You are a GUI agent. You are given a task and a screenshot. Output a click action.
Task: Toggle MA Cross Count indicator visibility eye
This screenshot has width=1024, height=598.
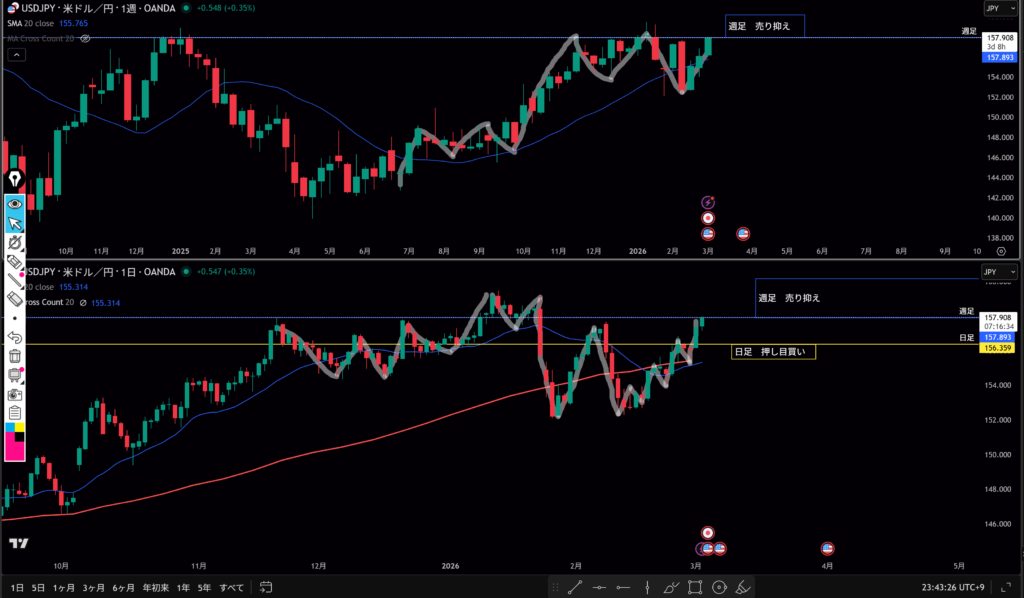point(86,38)
